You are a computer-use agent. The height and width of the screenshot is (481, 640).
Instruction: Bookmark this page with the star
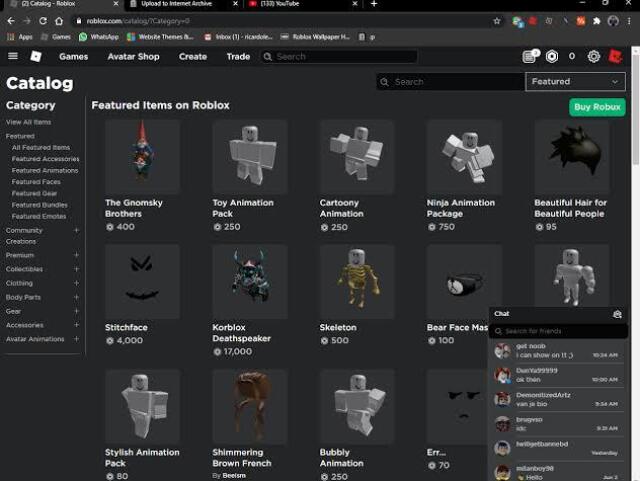pyautogui.click(x=497, y=21)
